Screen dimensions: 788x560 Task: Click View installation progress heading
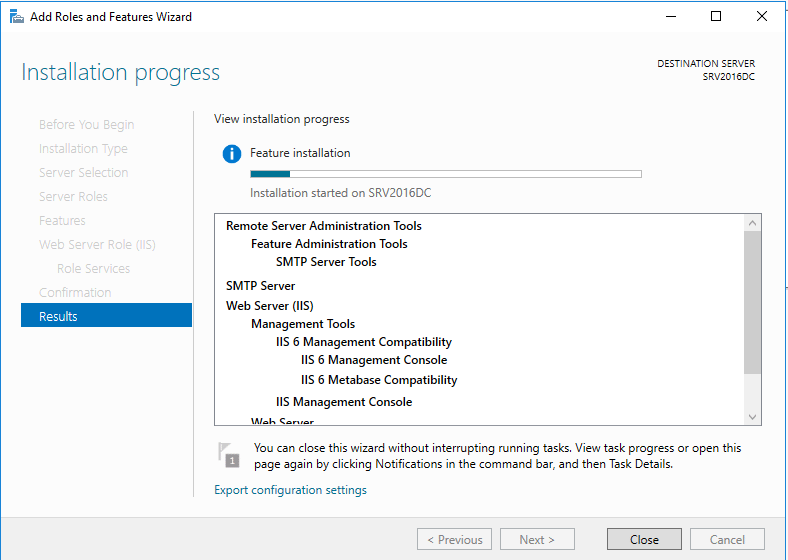[281, 119]
